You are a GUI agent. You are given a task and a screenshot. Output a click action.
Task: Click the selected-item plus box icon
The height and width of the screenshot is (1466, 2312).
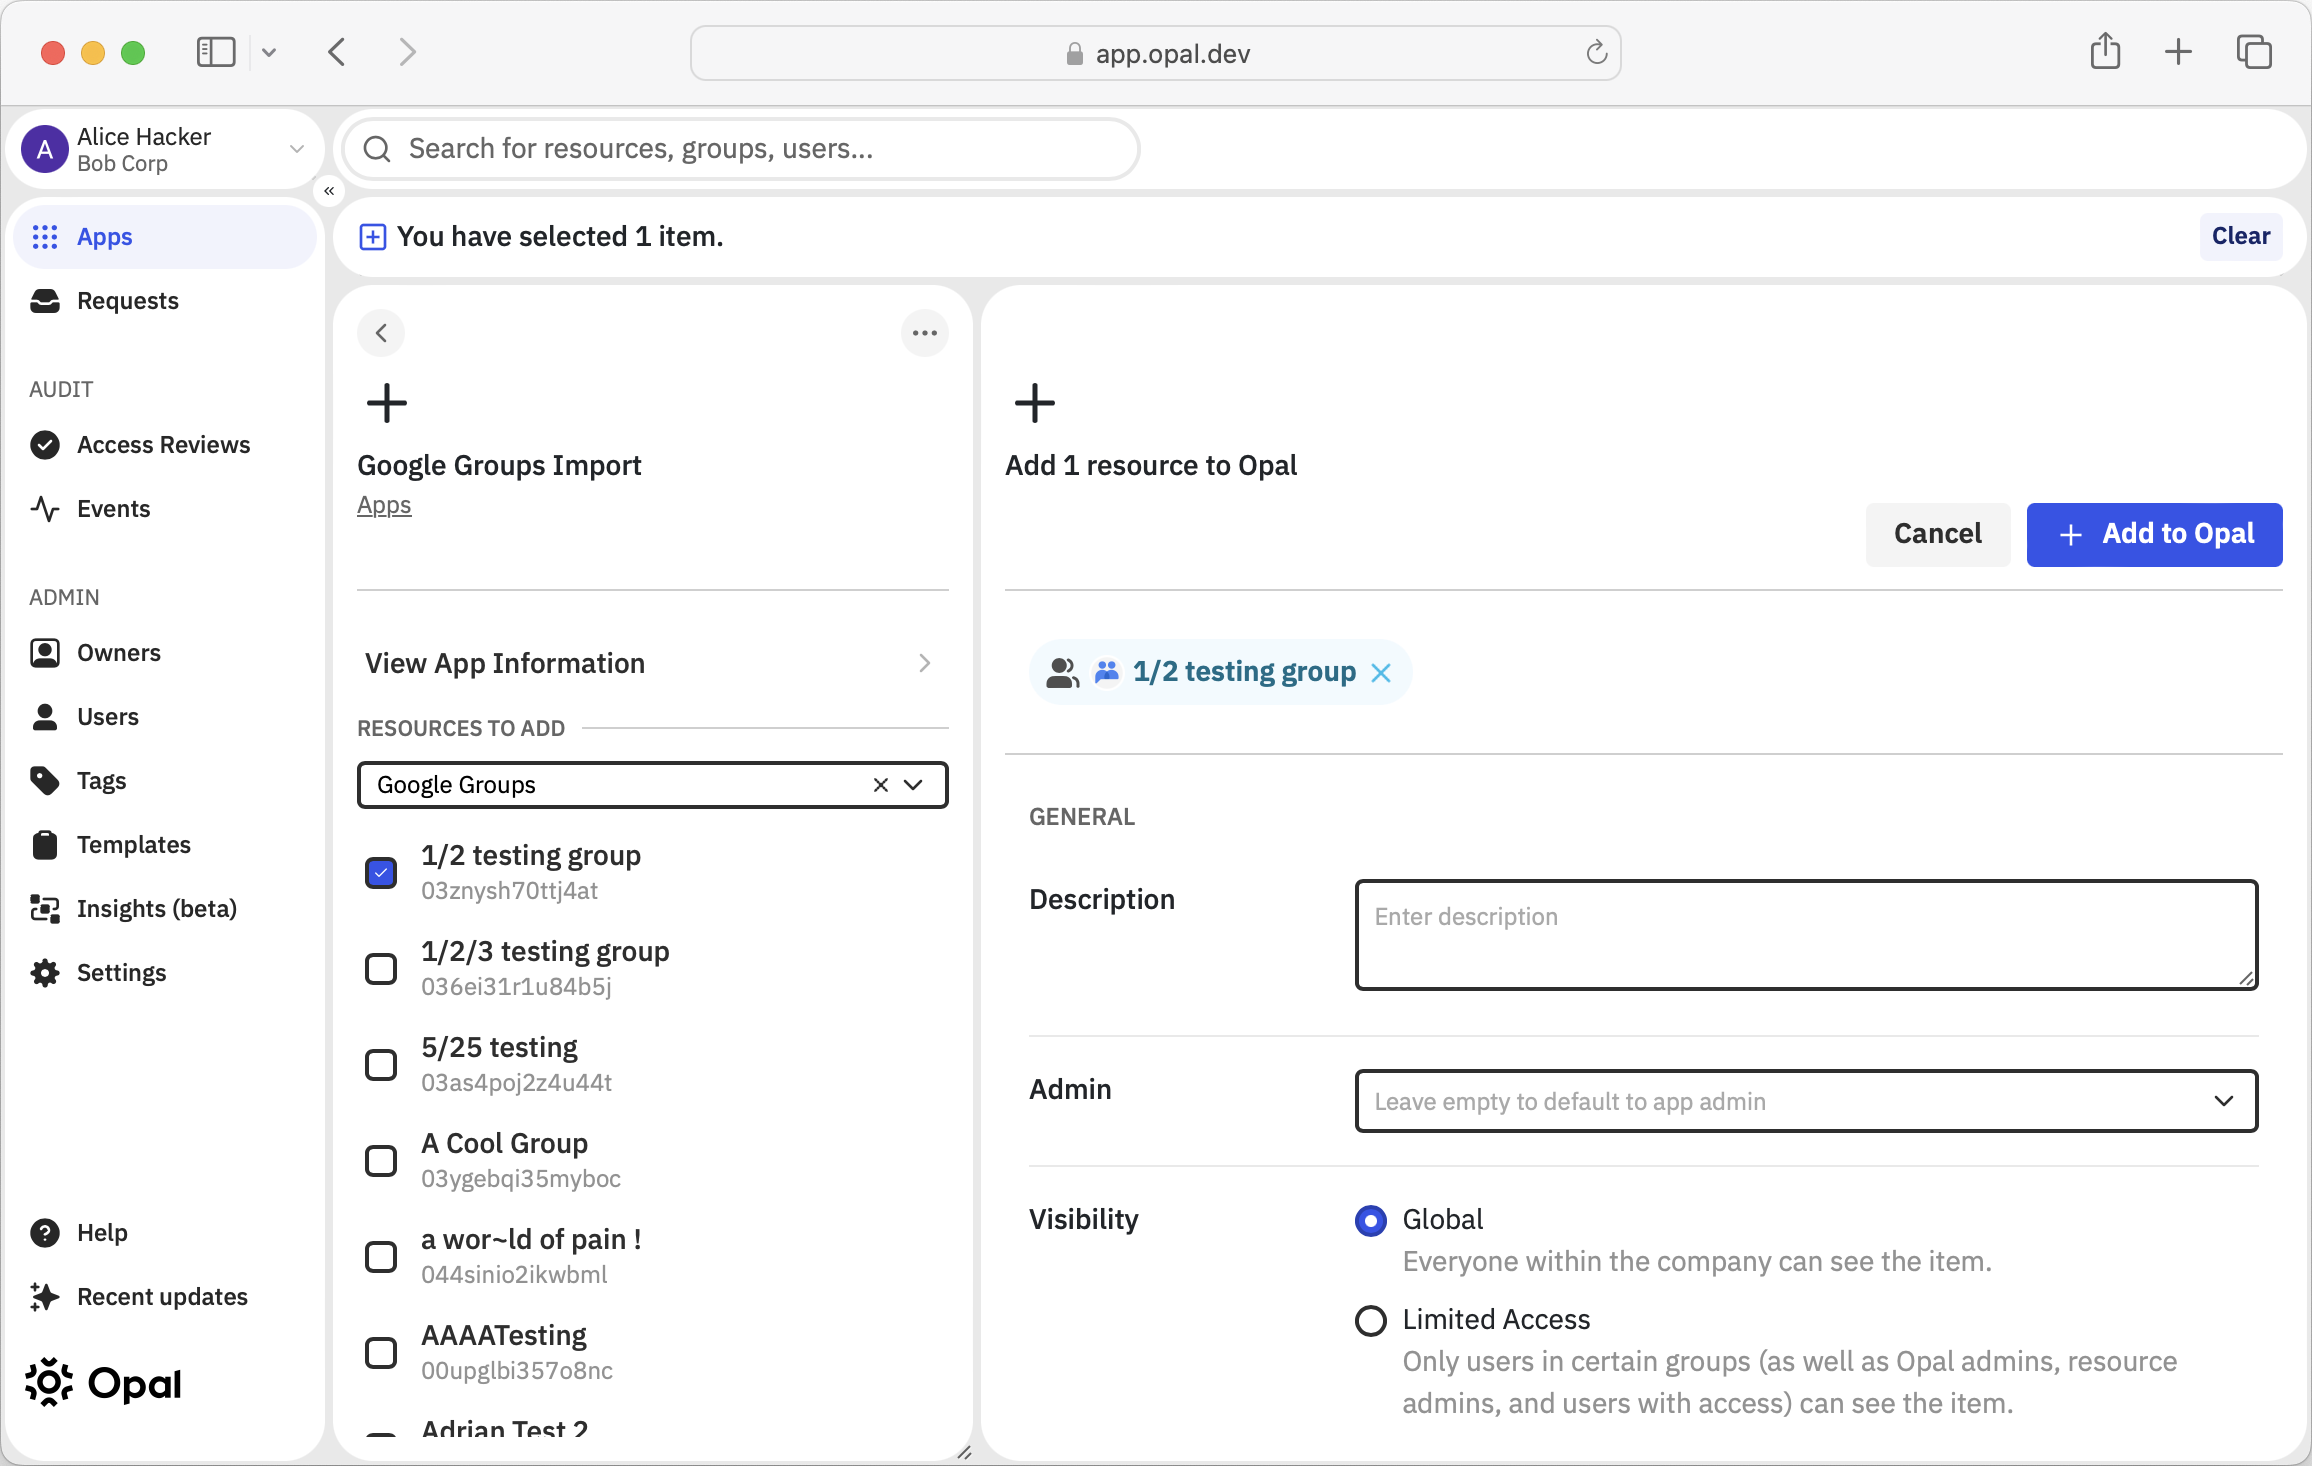point(373,237)
